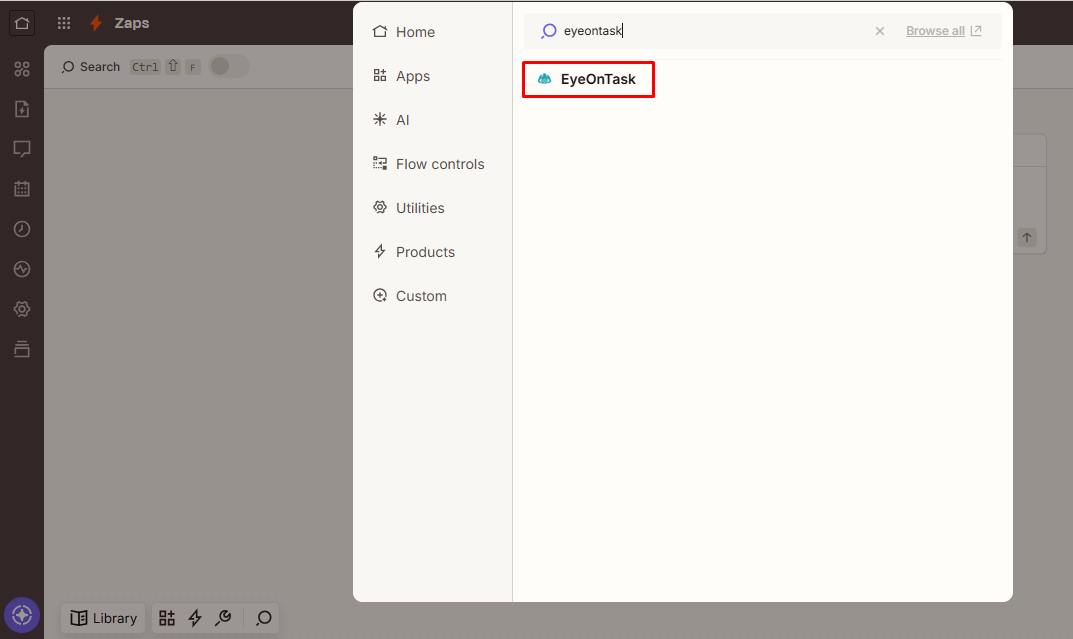Click the activity pulse icon in sidebar
The width and height of the screenshot is (1073, 639).
point(22,269)
